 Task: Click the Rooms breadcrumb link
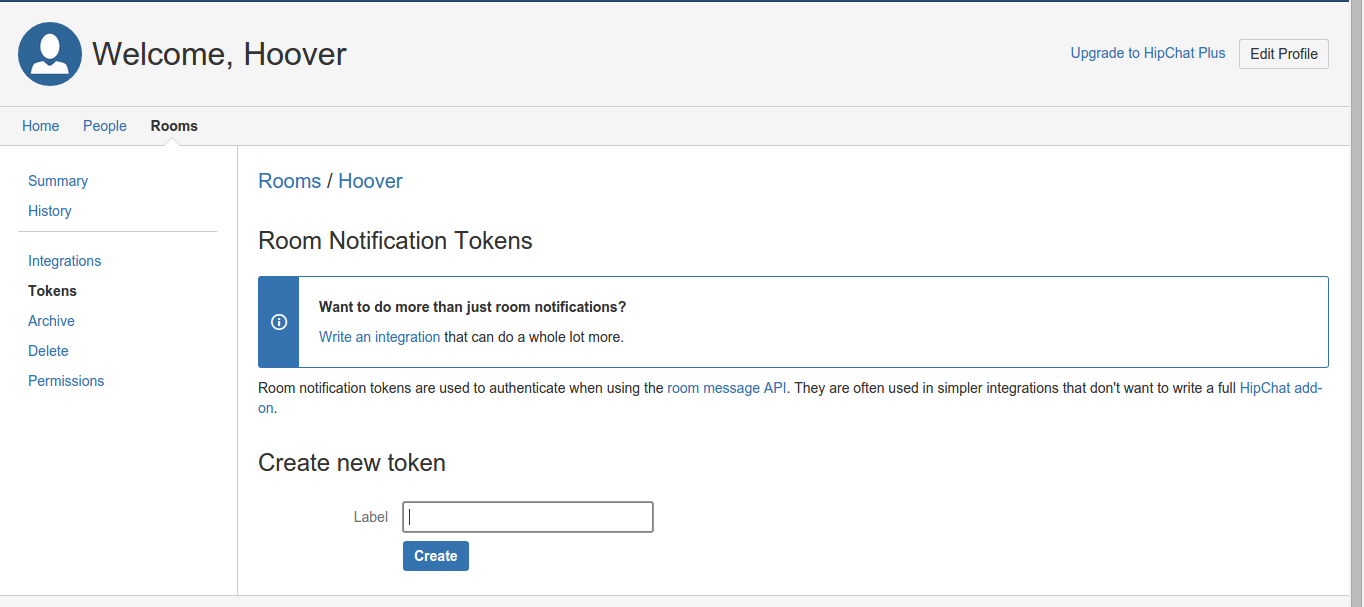tap(289, 181)
